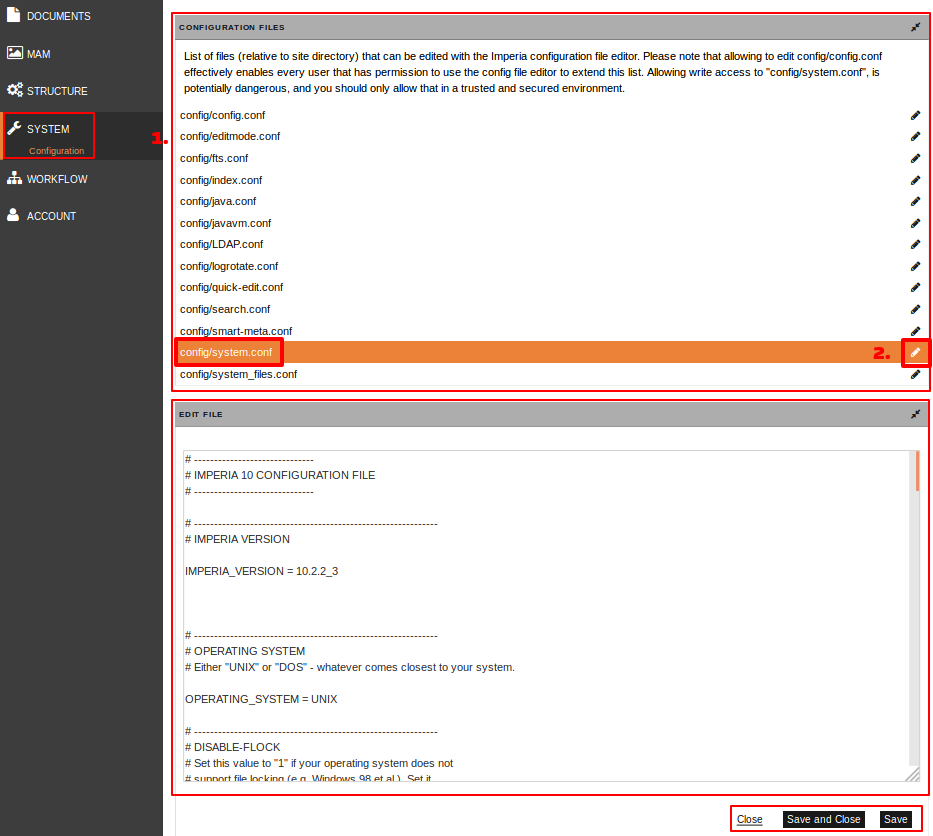
Task: Click the pencil icon for config/logrotate.conf
Action: [915, 267]
